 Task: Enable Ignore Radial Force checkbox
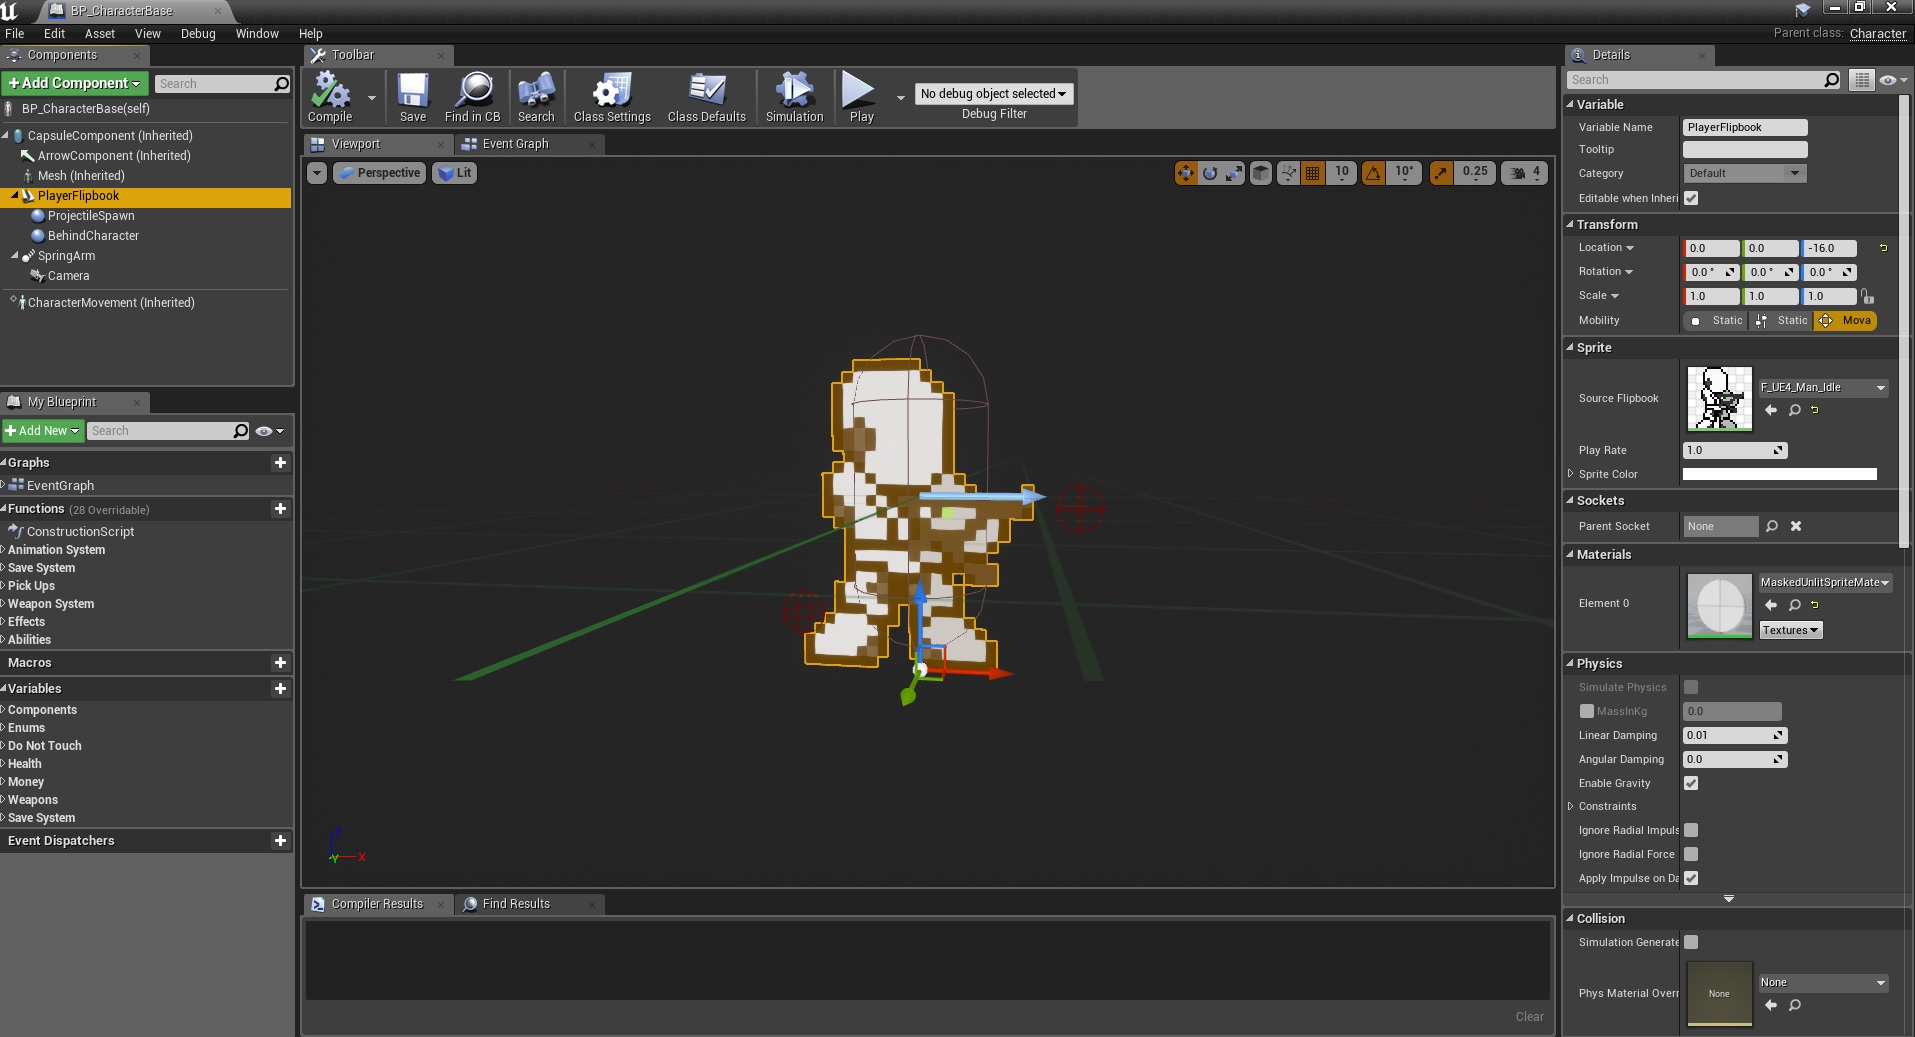[1691, 854]
